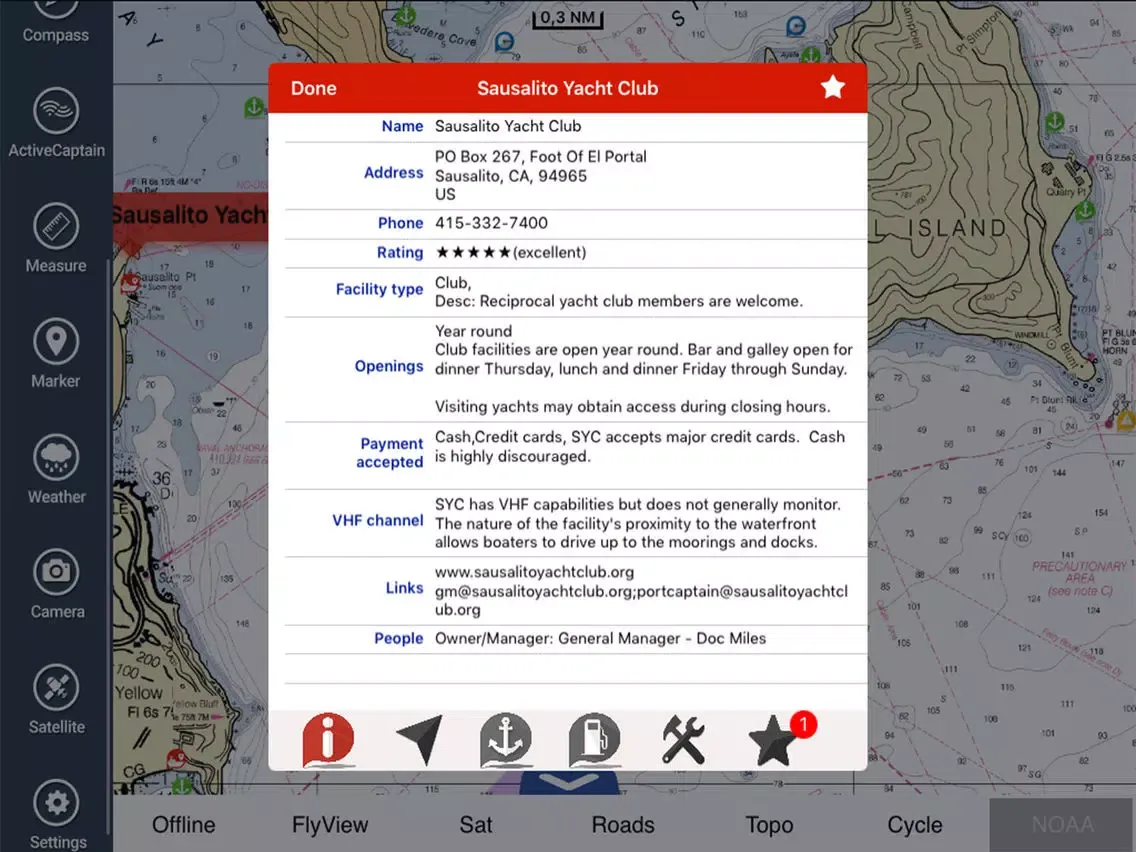Viewport: 1136px width, 852px height.
Task: Select the NOAA chart tab
Action: pyautogui.click(x=1063, y=824)
